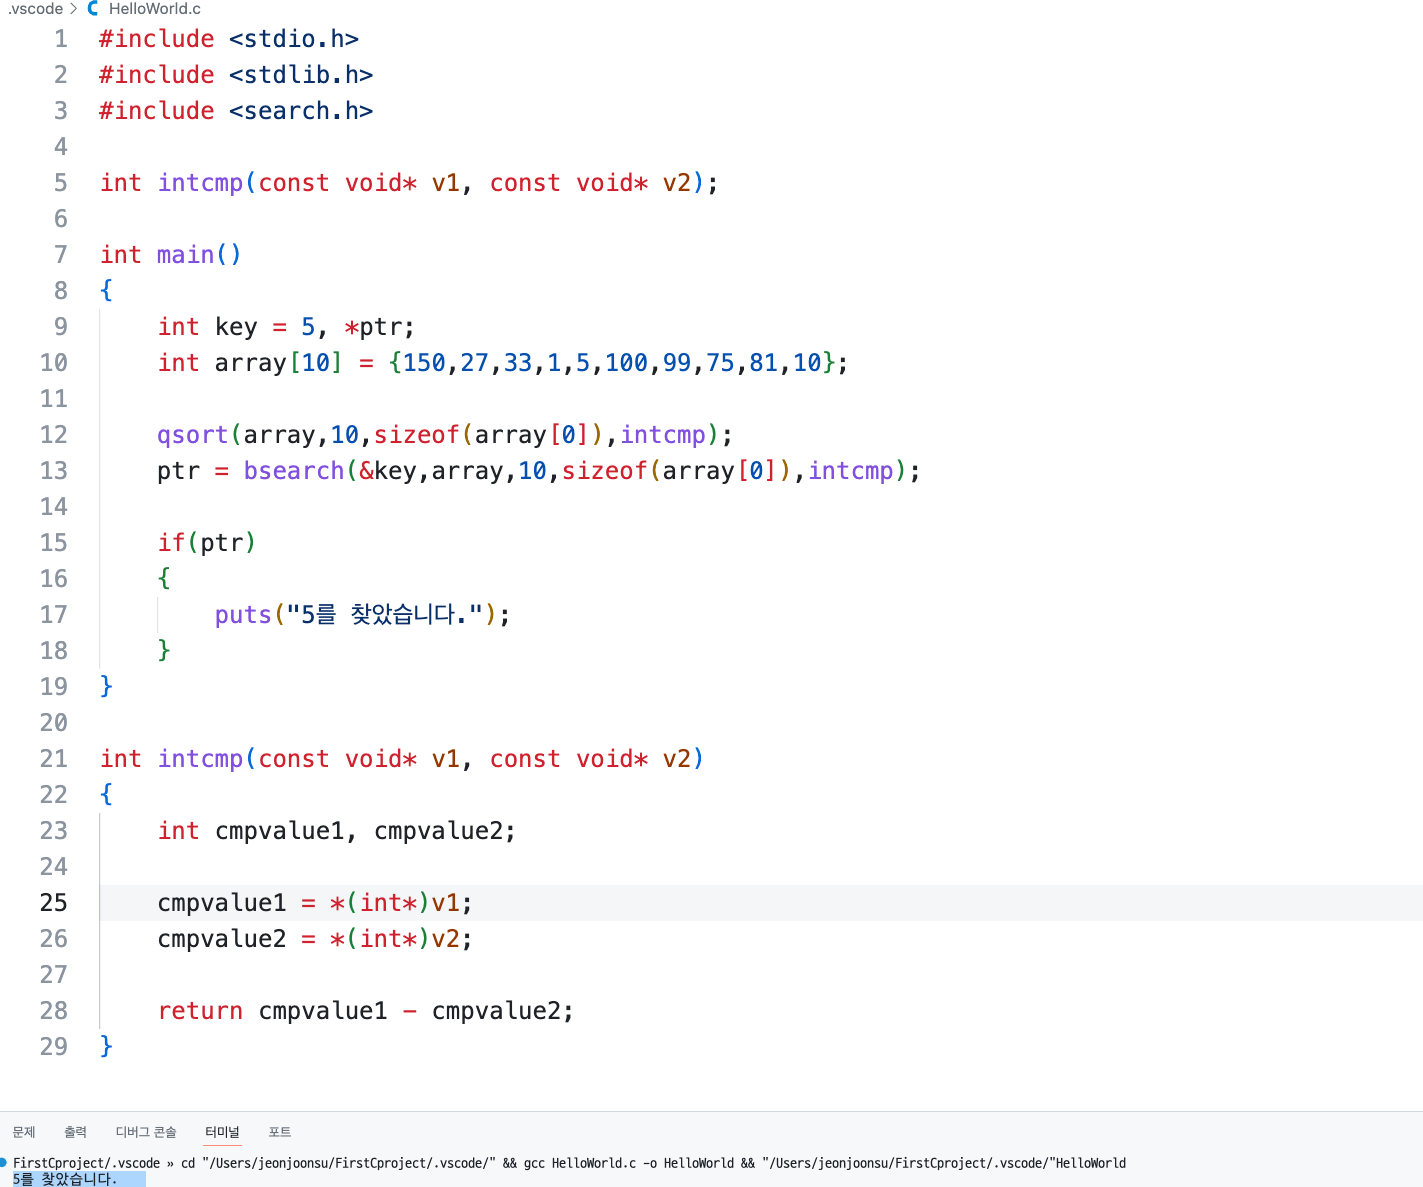The image size is (1423, 1187).
Task: Click the opening brace on line 8
Action: click(x=107, y=291)
